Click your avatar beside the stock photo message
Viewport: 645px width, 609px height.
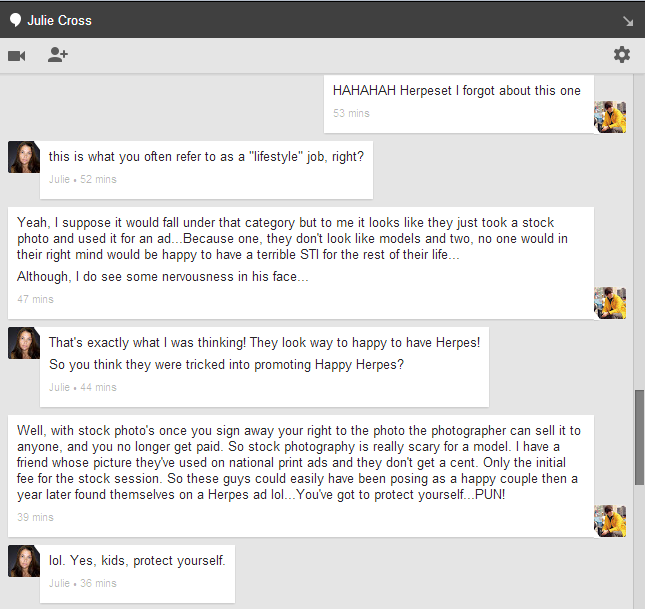point(610,303)
